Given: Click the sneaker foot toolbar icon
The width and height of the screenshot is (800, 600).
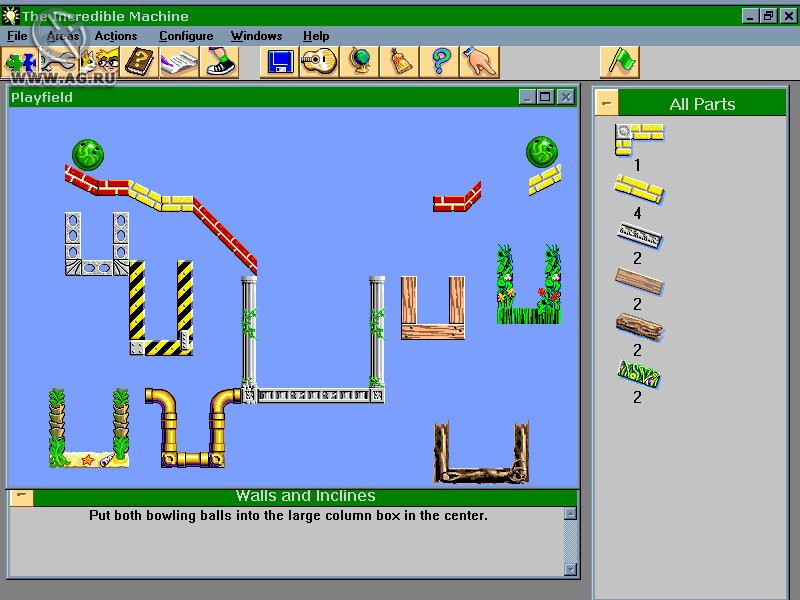Looking at the screenshot, I should 219,62.
